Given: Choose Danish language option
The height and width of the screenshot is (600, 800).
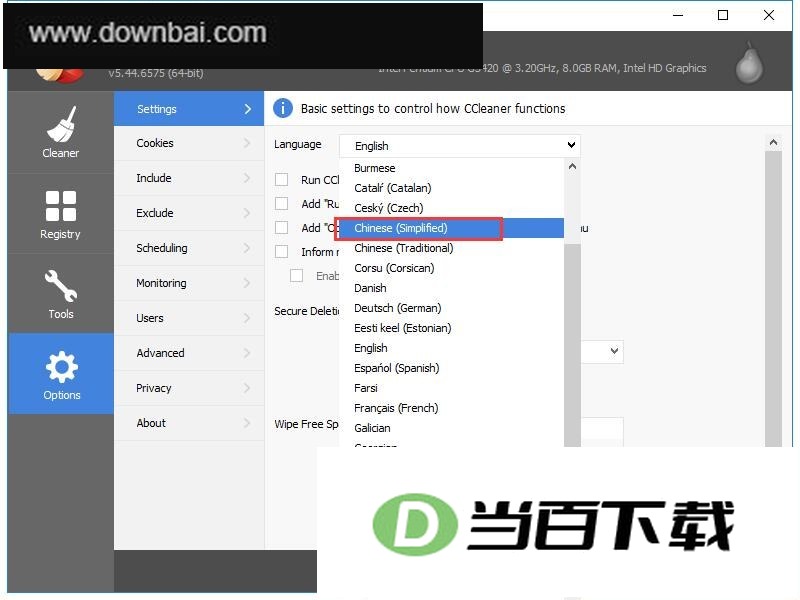Looking at the screenshot, I should 452,288.
